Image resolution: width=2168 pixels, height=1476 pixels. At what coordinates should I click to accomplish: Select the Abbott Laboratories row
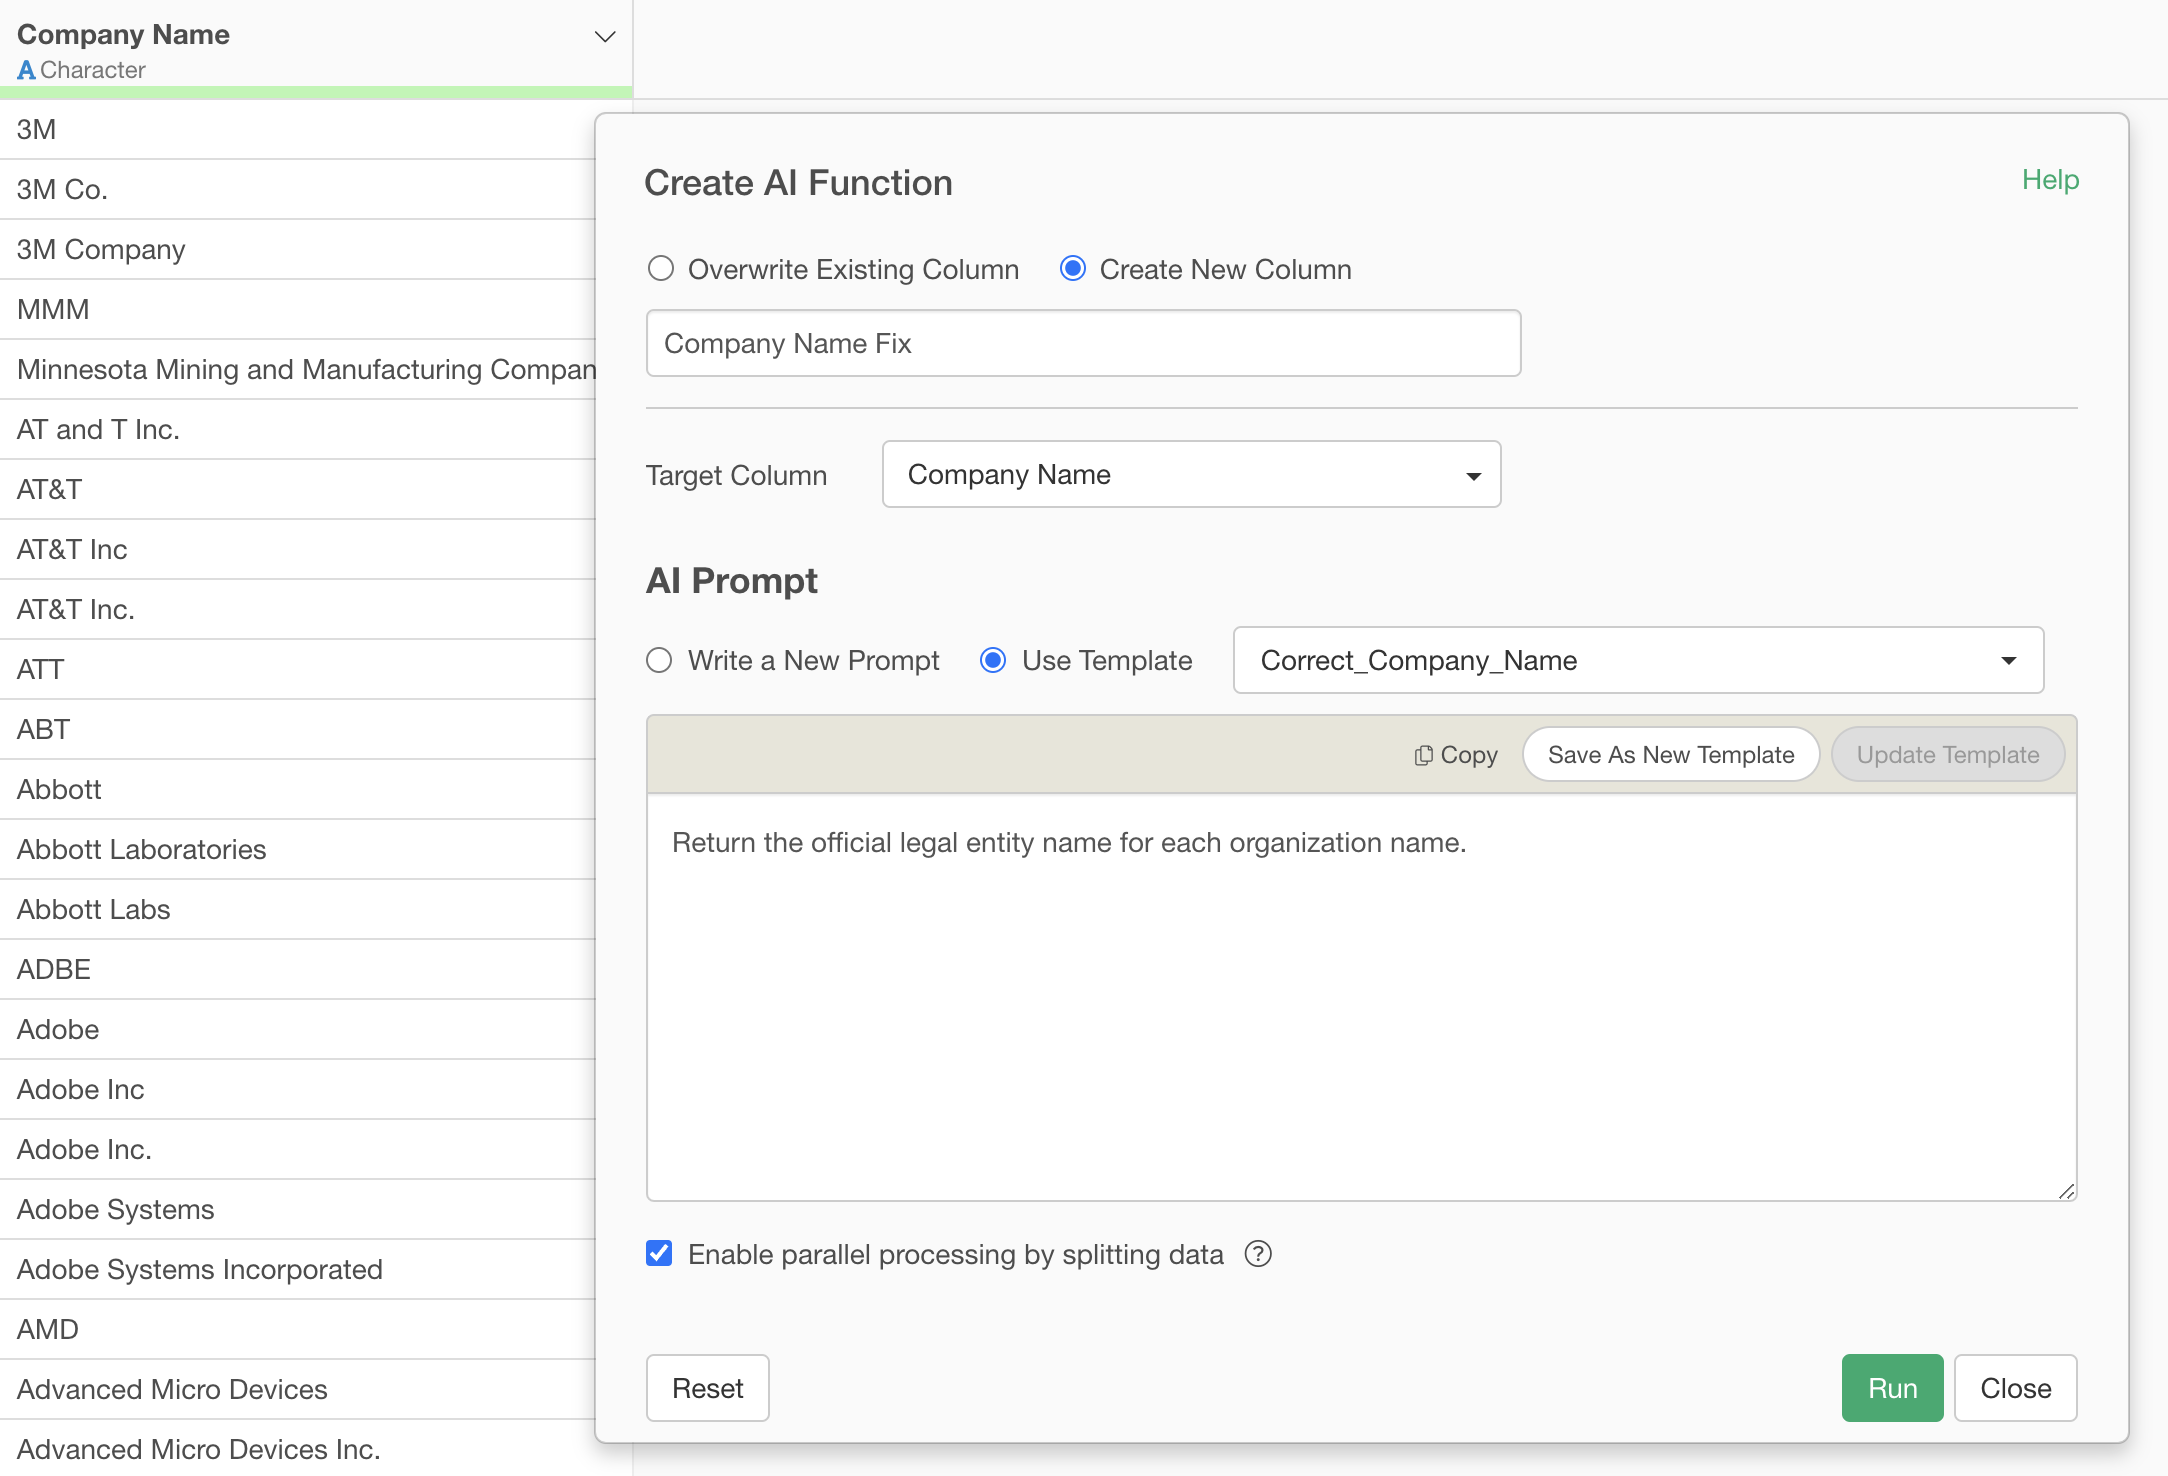click(x=142, y=850)
